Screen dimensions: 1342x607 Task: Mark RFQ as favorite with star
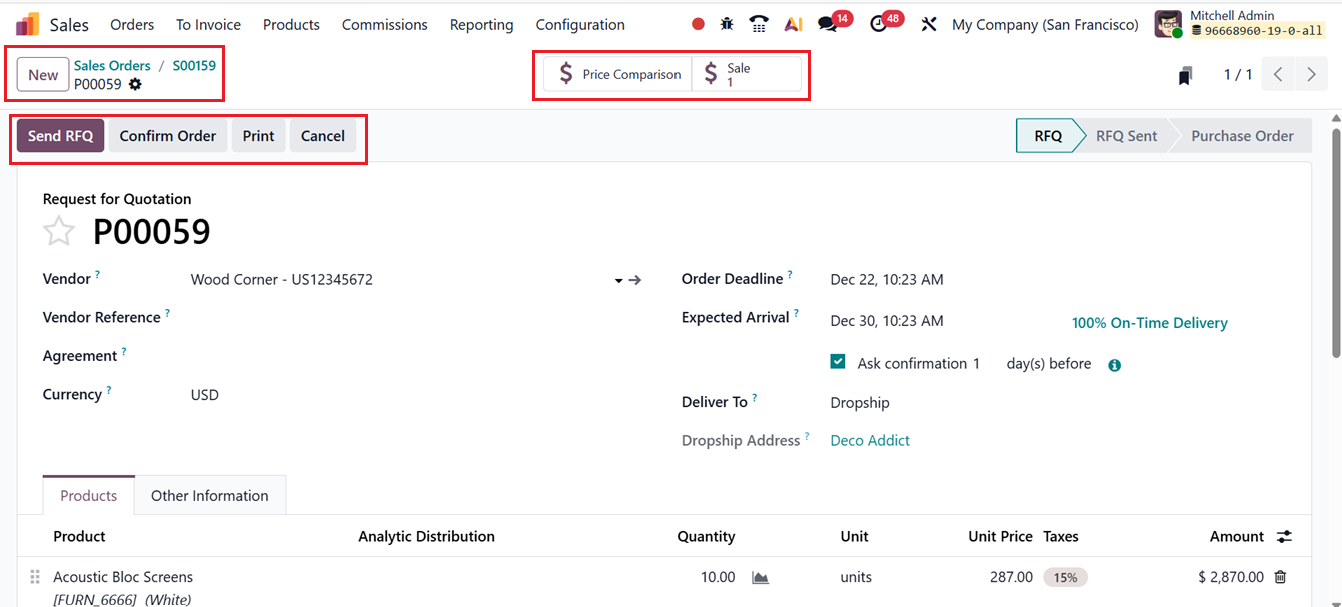coord(59,232)
